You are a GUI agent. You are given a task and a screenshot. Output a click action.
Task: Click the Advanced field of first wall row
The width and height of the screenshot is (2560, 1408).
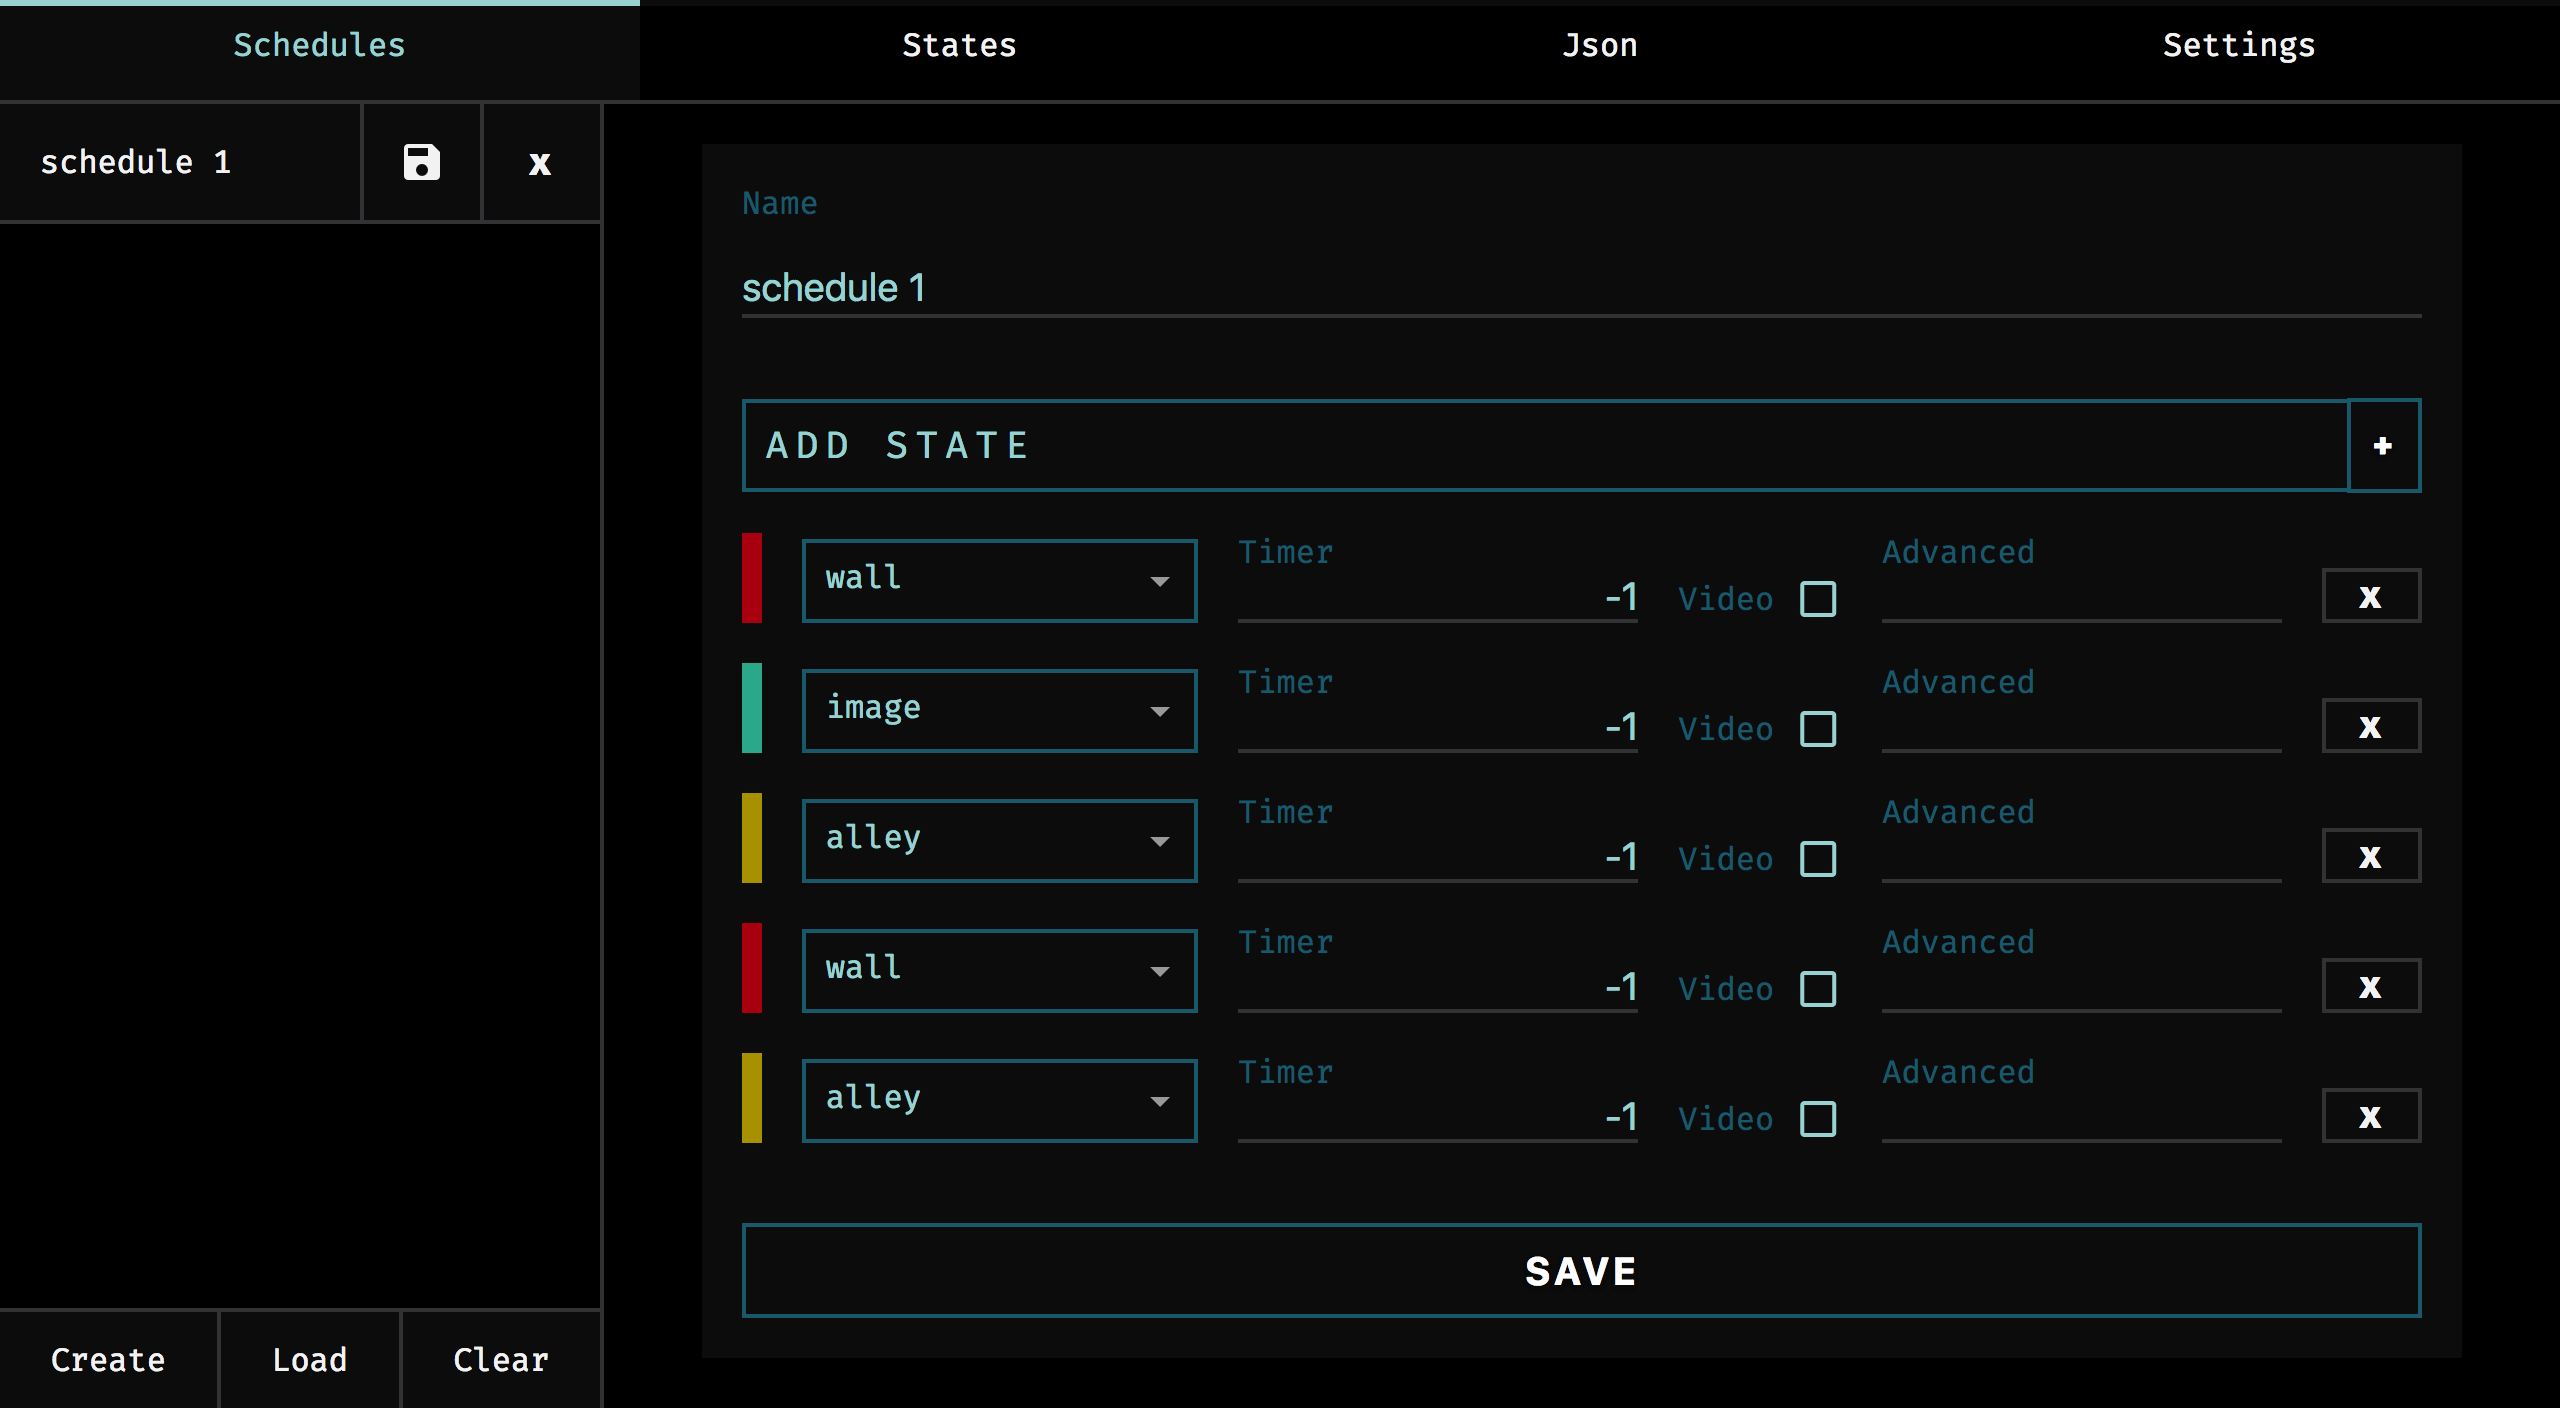(2081, 598)
